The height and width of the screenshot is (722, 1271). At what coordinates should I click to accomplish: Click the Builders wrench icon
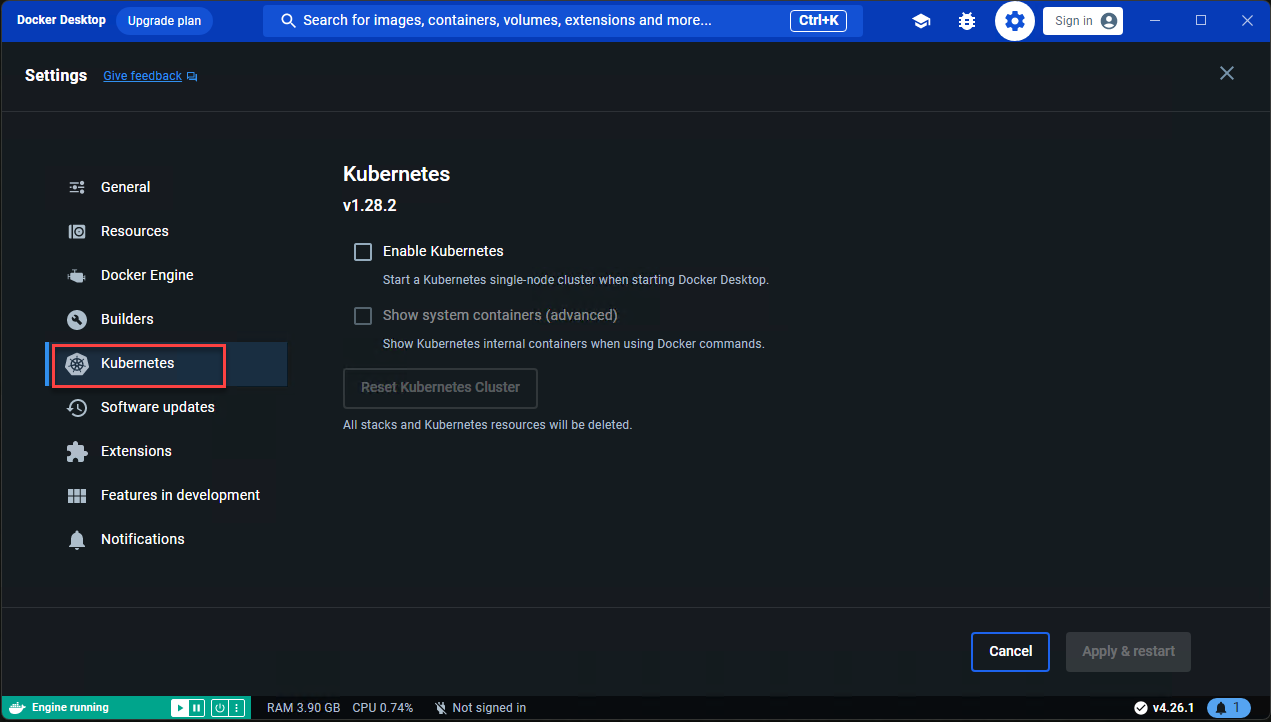click(77, 319)
